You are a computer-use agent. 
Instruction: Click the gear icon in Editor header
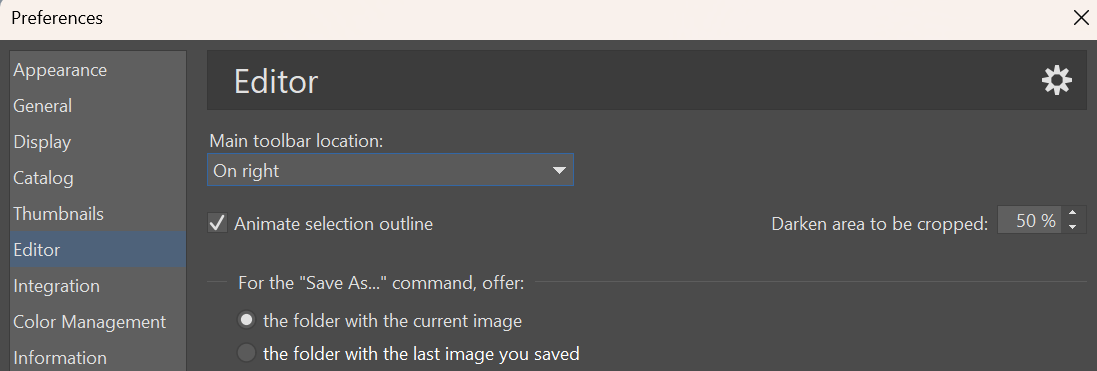(x=1056, y=80)
